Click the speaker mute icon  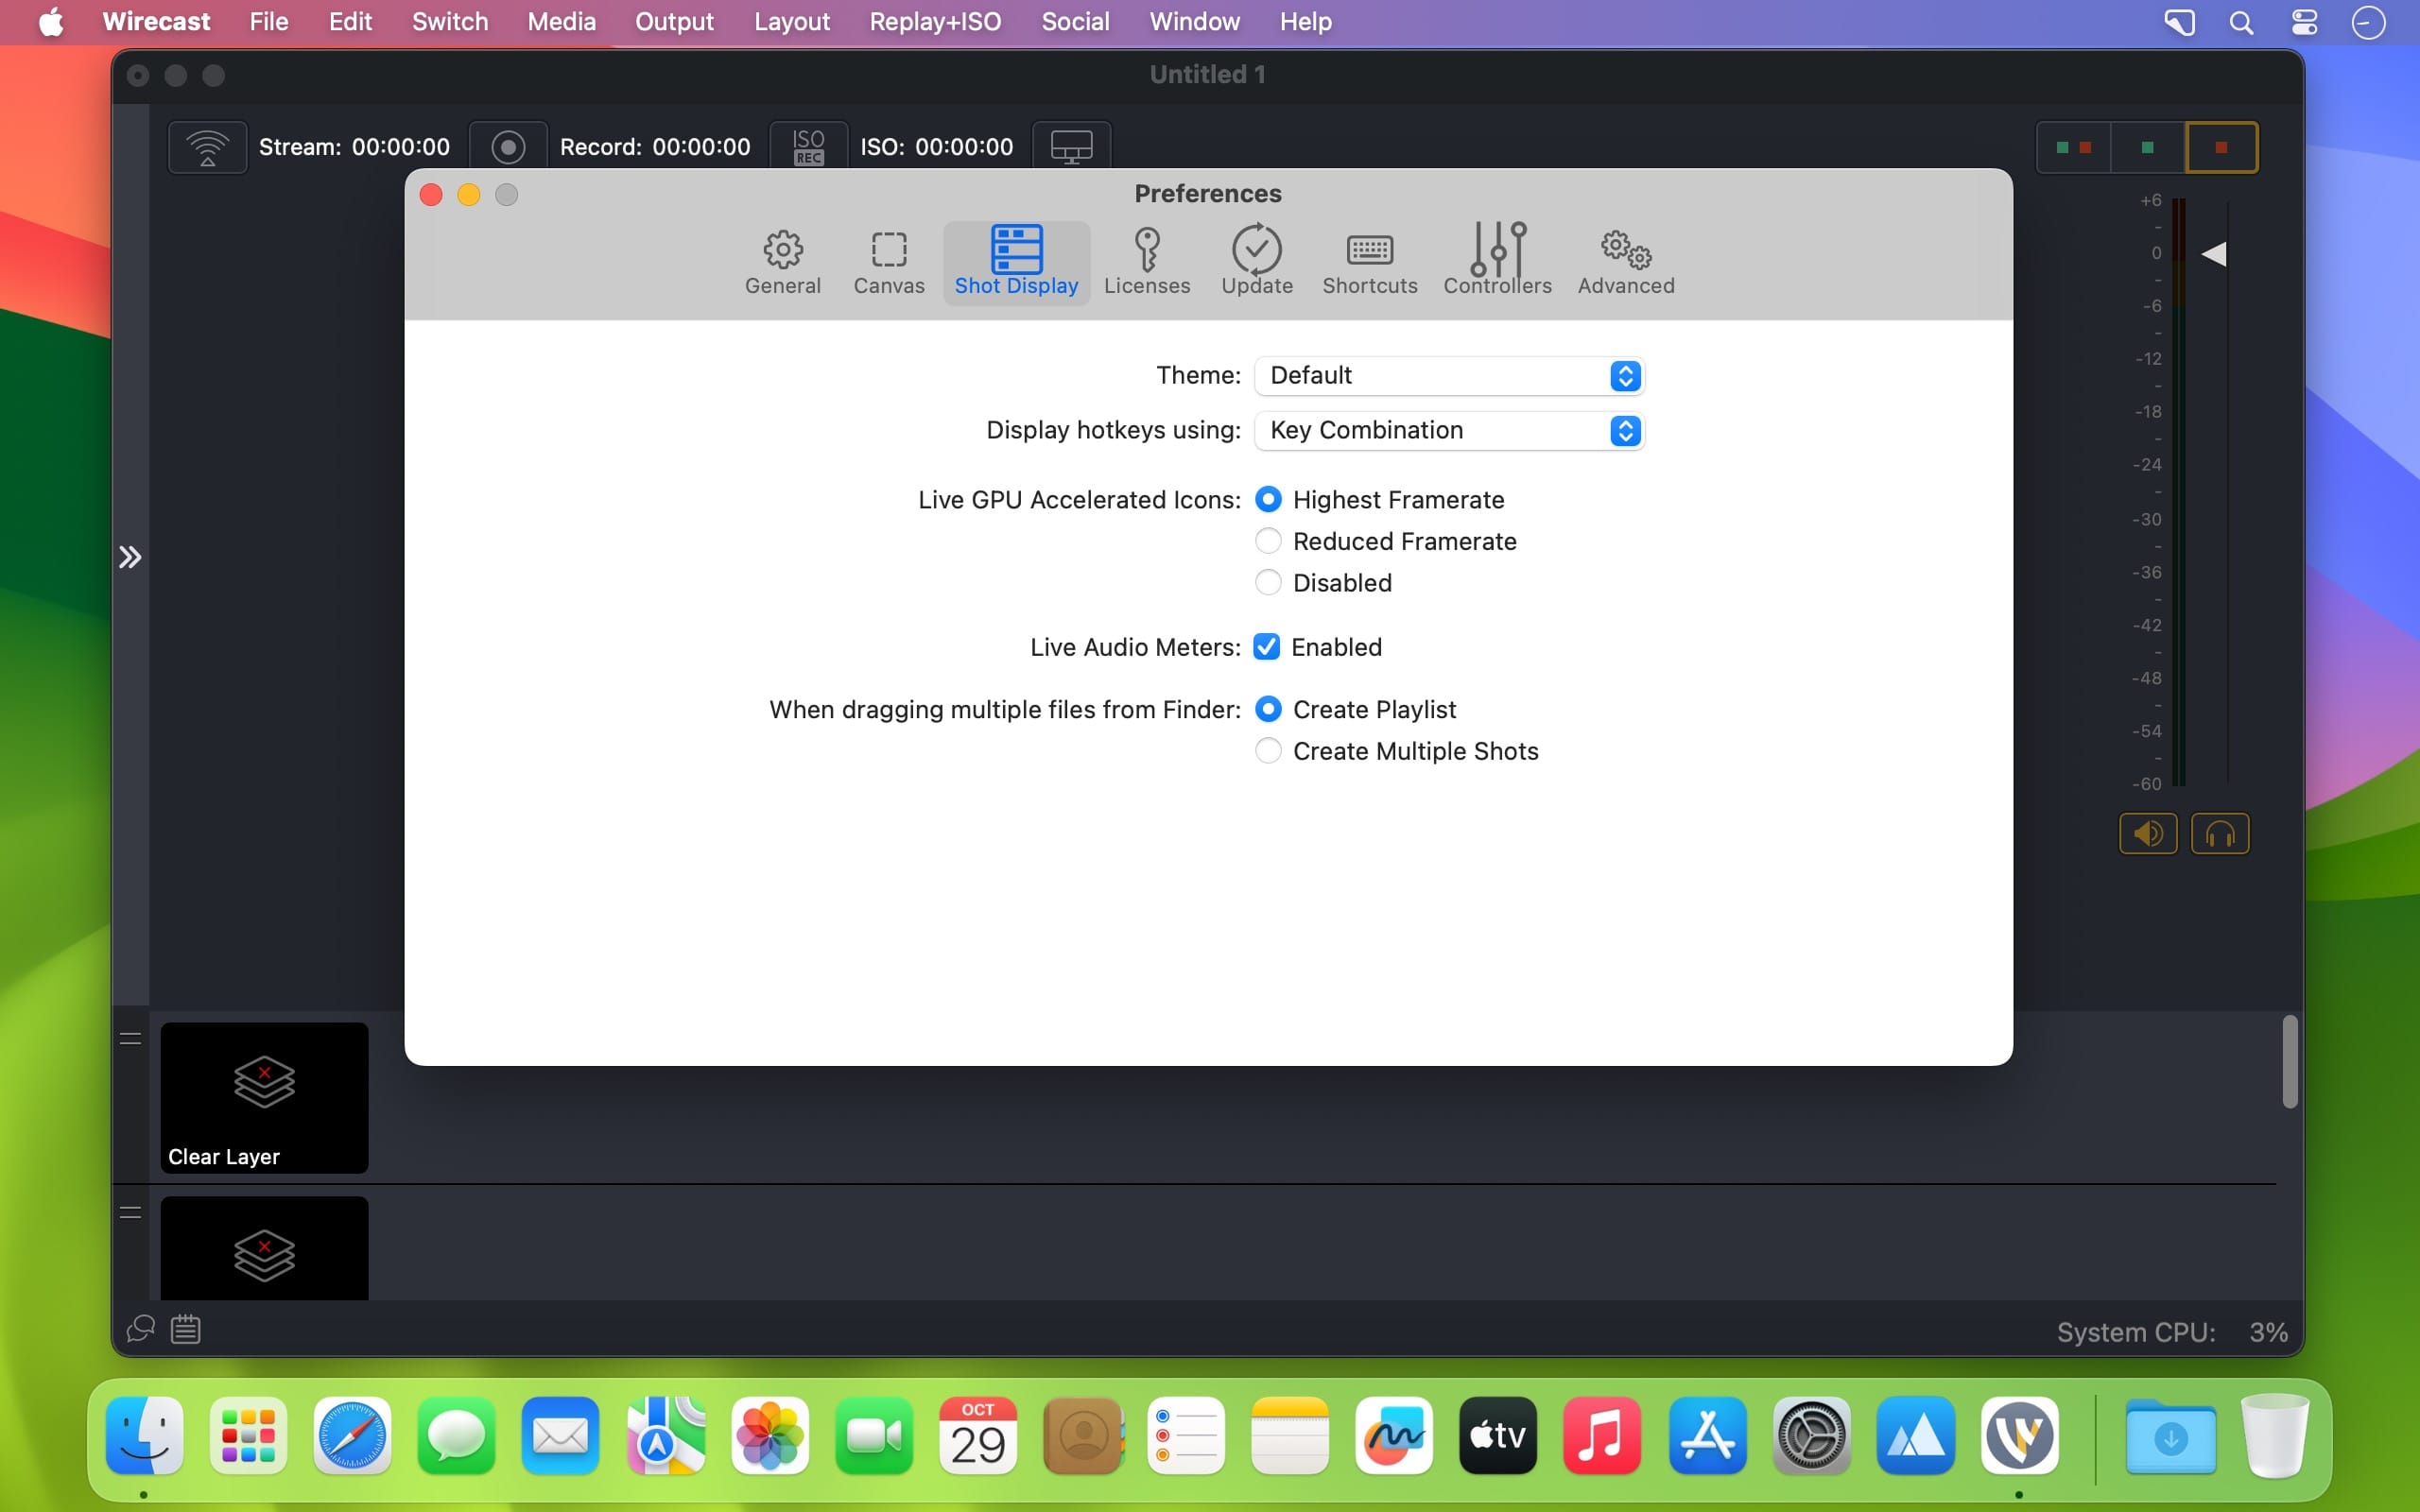[x=2147, y=833]
